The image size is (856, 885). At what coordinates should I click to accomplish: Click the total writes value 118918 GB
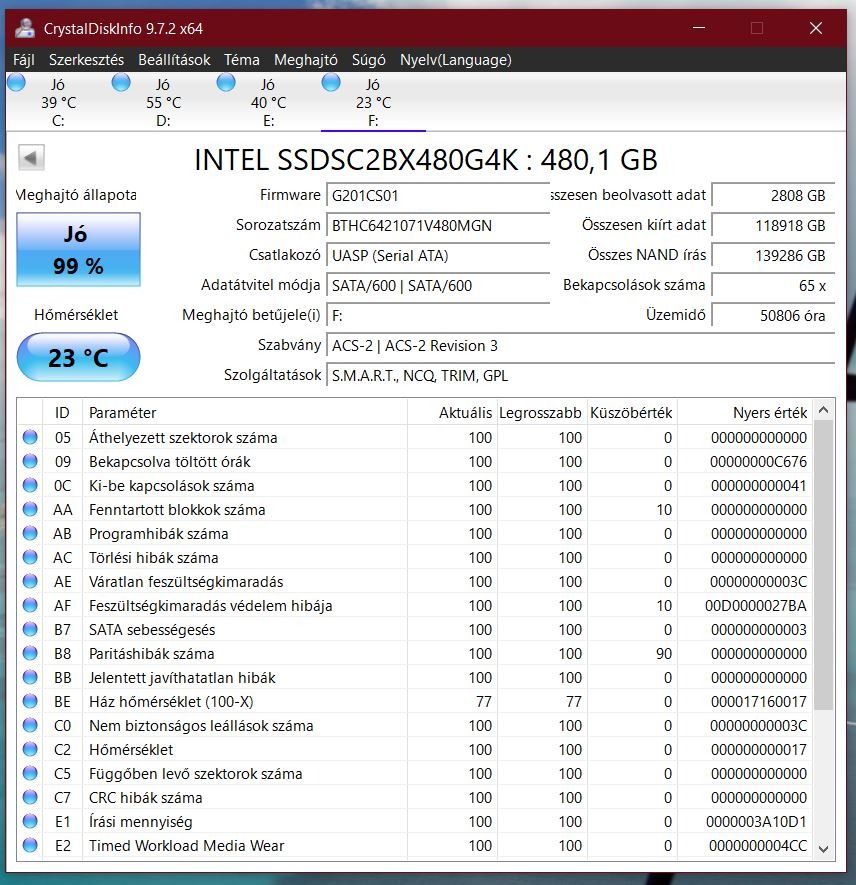click(x=773, y=225)
